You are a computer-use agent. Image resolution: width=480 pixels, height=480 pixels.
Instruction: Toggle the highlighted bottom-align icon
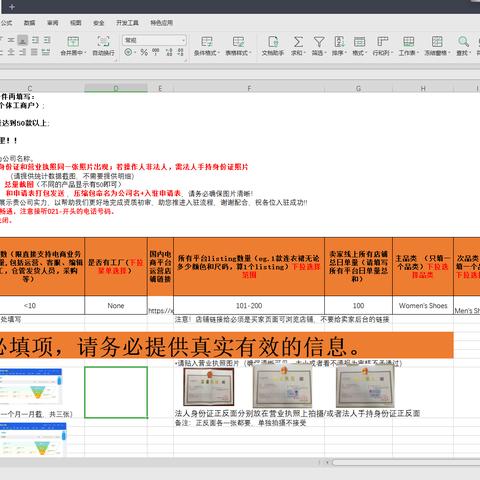coord(23,40)
